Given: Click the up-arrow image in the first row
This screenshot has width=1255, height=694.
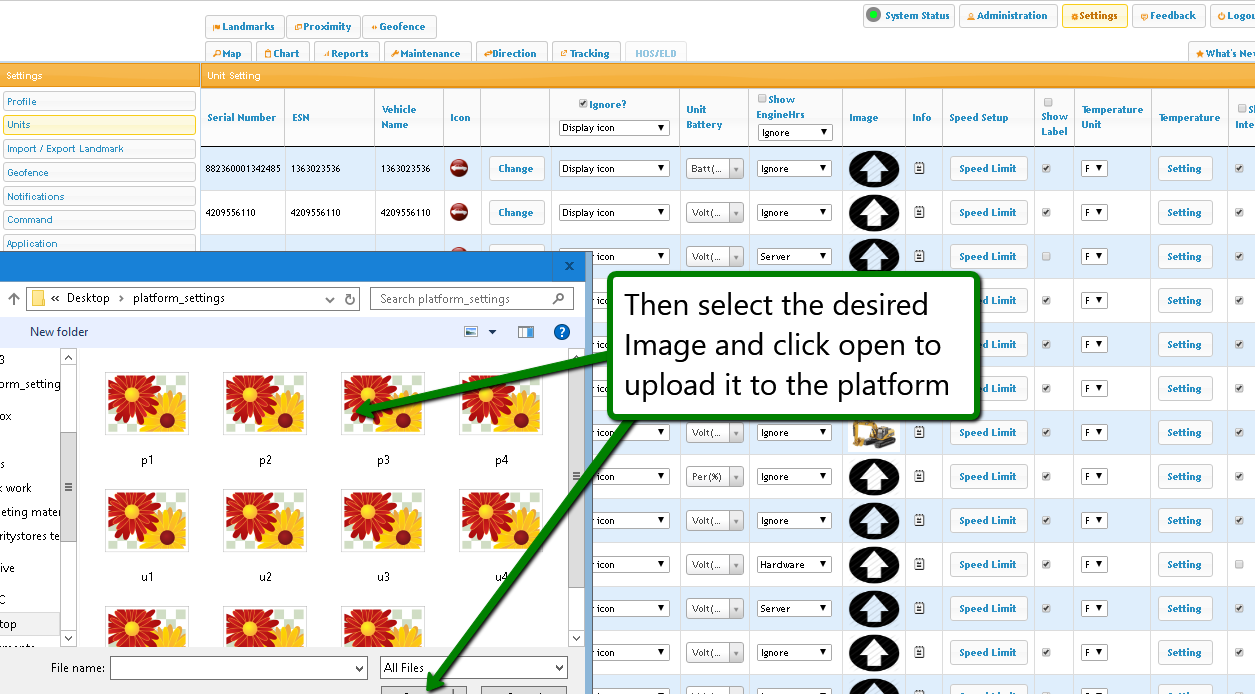Looking at the screenshot, I should click(x=873, y=169).
